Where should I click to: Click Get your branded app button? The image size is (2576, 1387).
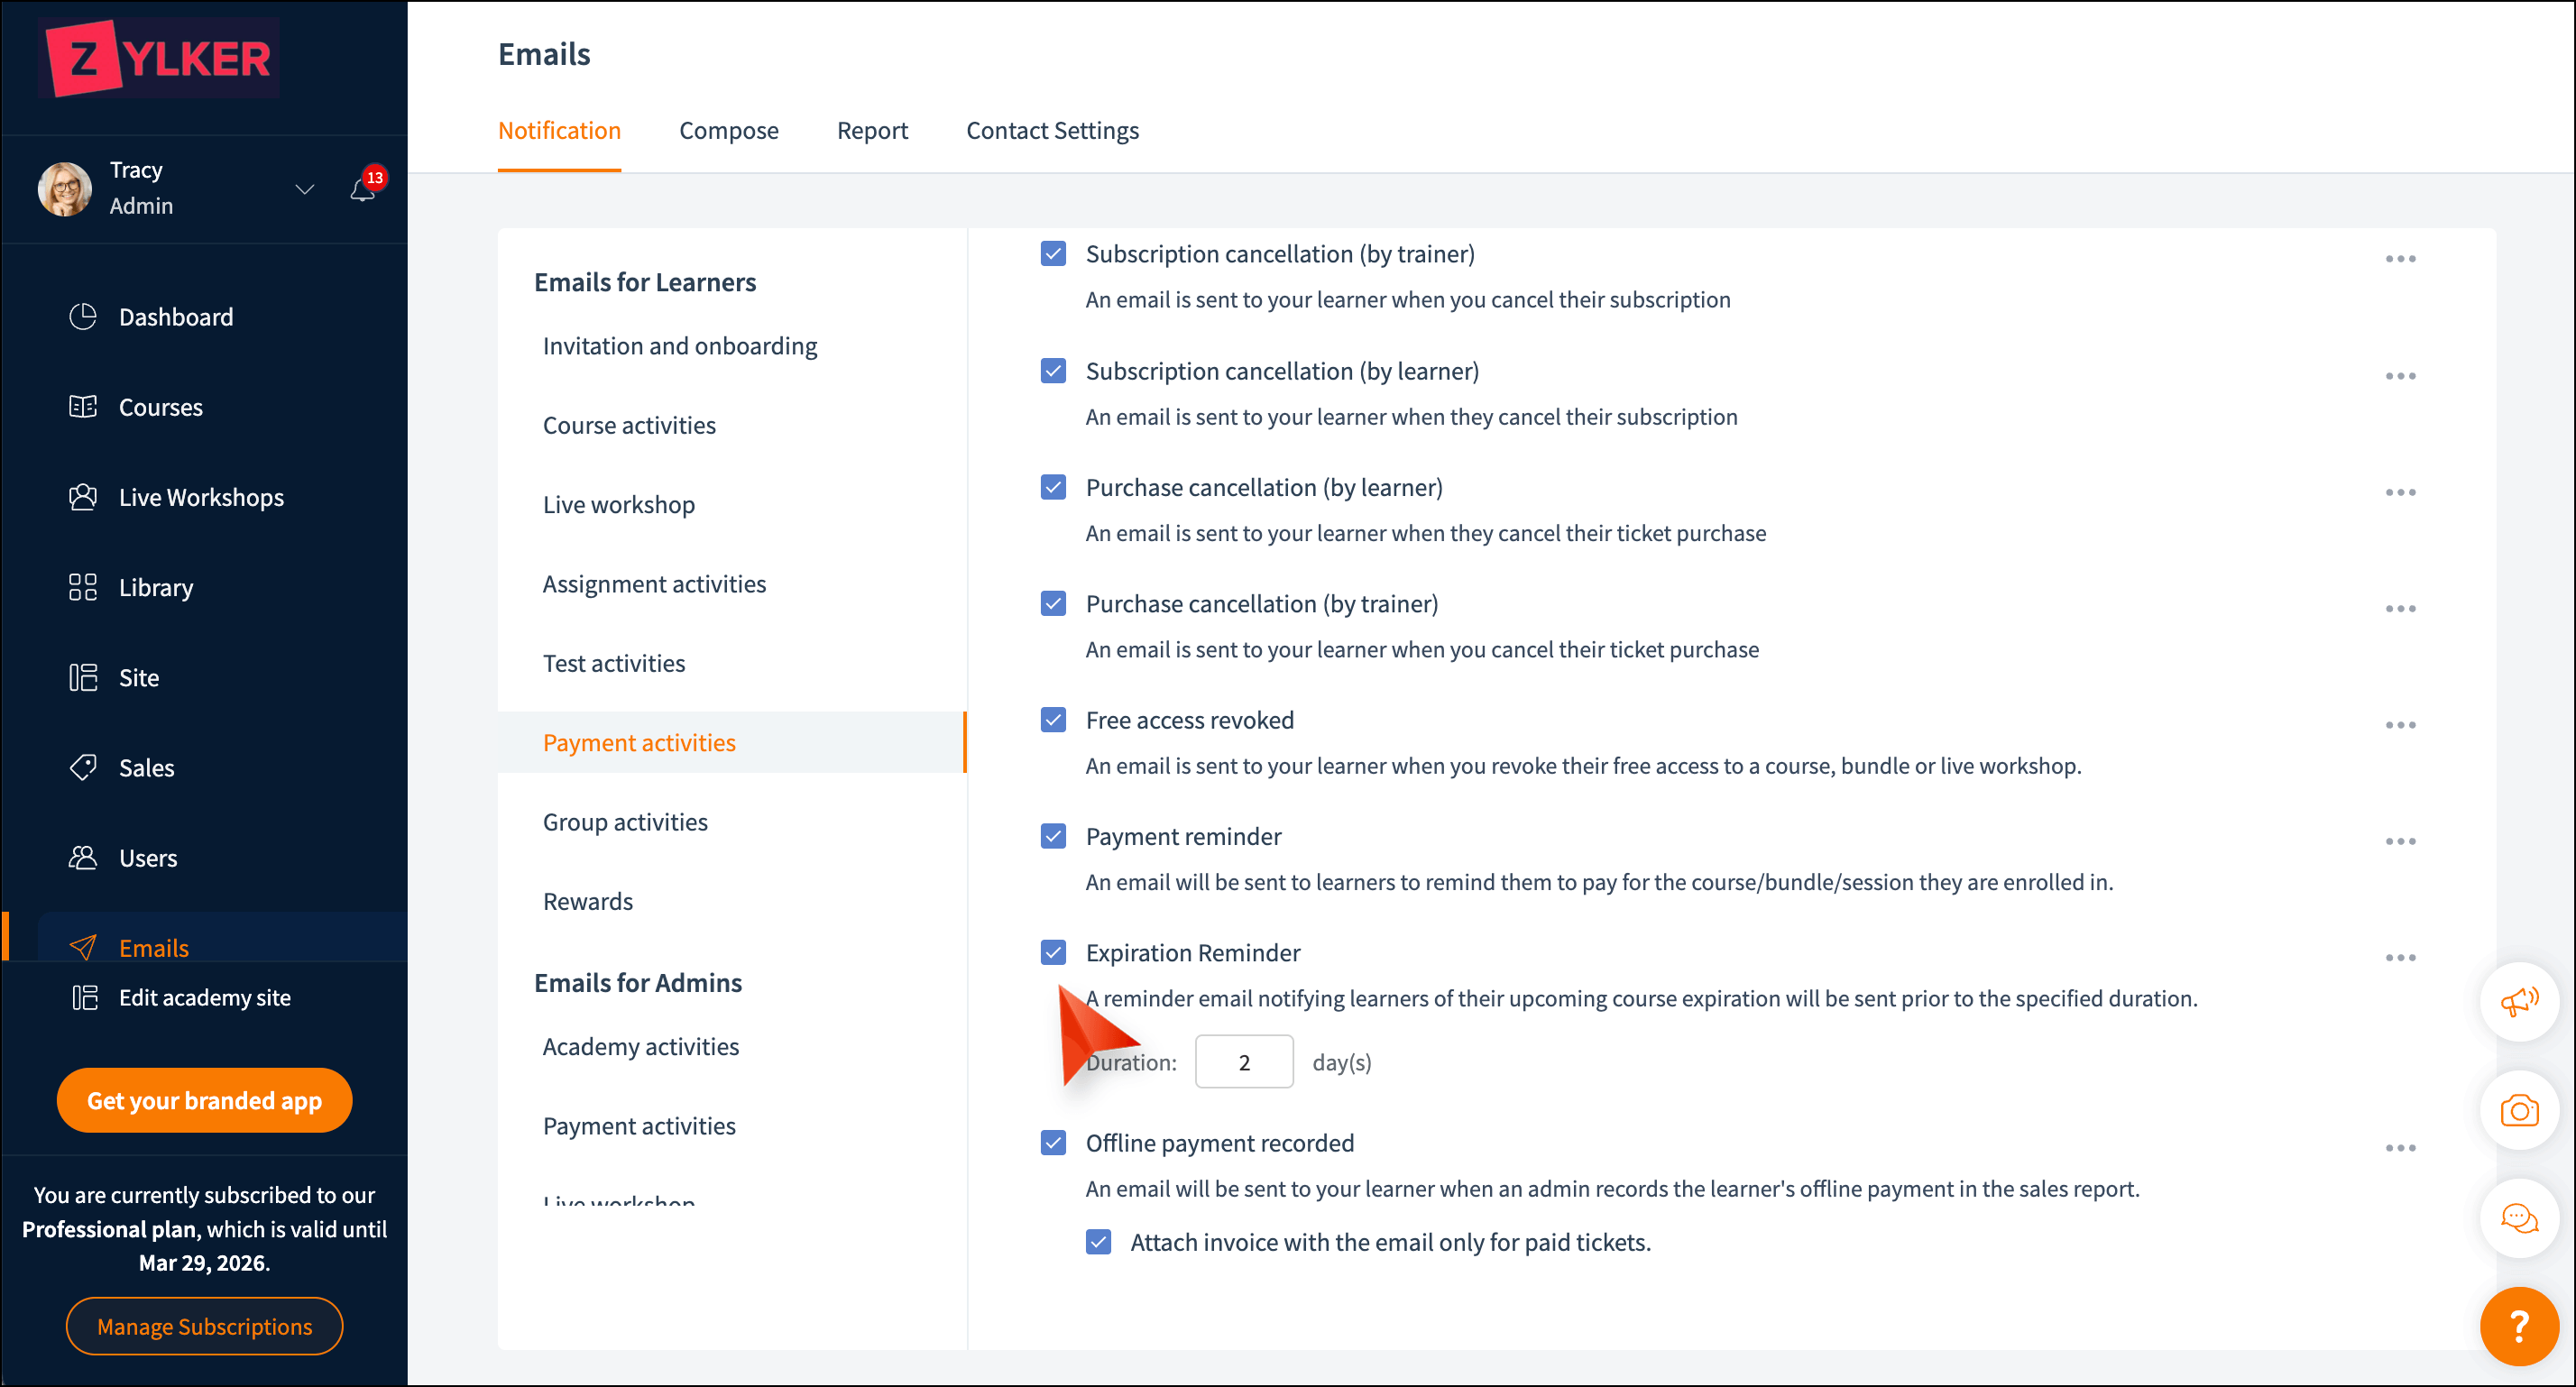204,1100
